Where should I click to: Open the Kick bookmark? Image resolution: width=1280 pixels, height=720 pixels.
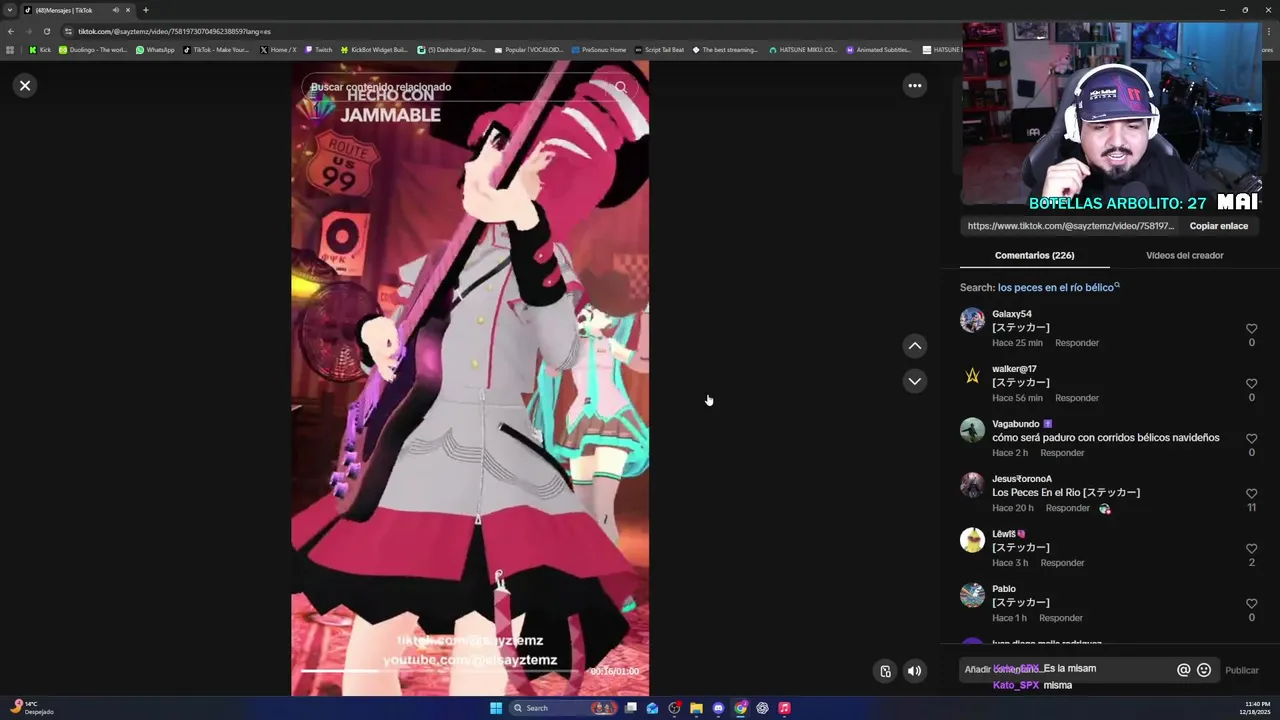click(40, 49)
